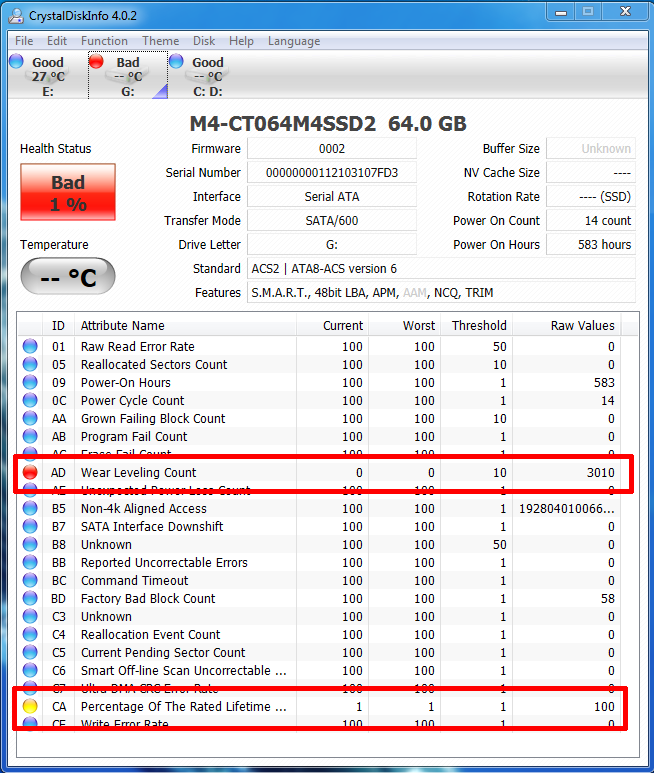Screen dimensions: 654x773
Task: Click the red Bad 1 % health status button
Action: (x=68, y=192)
